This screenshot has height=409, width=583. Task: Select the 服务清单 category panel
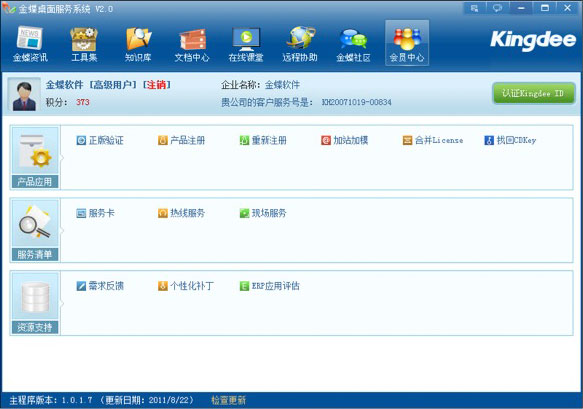35,231
